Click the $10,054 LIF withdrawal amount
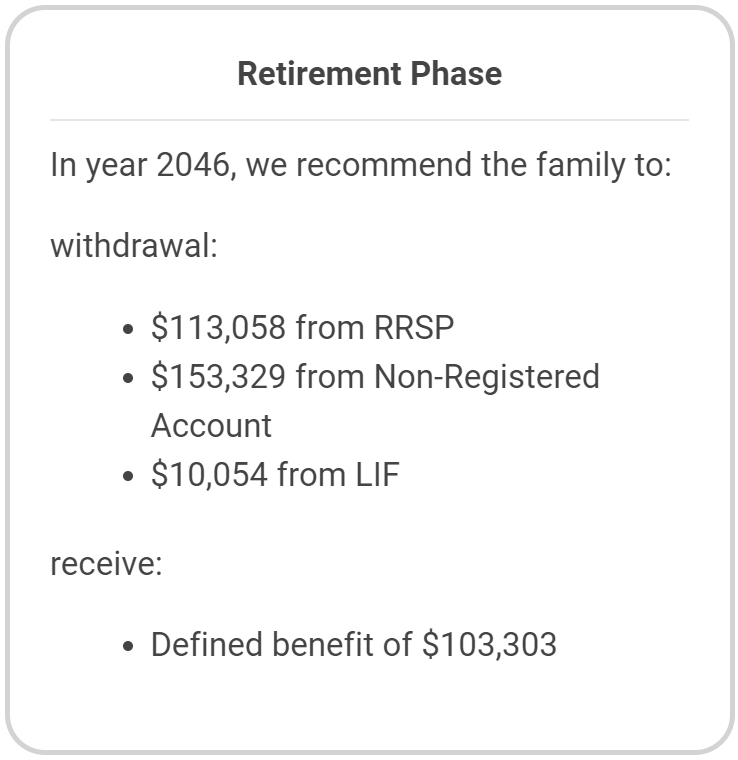738x760 pixels. pos(209,474)
